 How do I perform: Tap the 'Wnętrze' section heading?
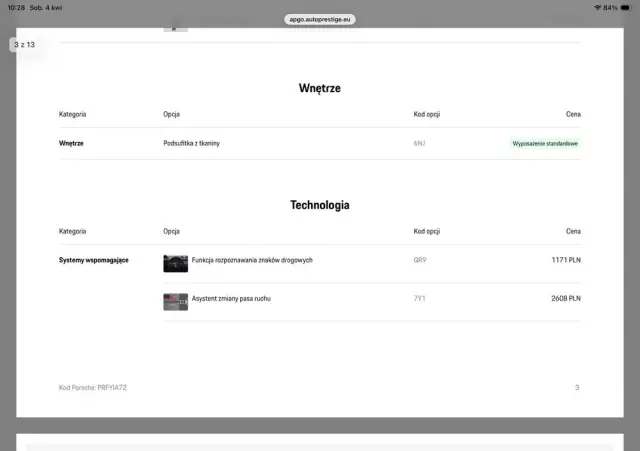pyautogui.click(x=319, y=88)
